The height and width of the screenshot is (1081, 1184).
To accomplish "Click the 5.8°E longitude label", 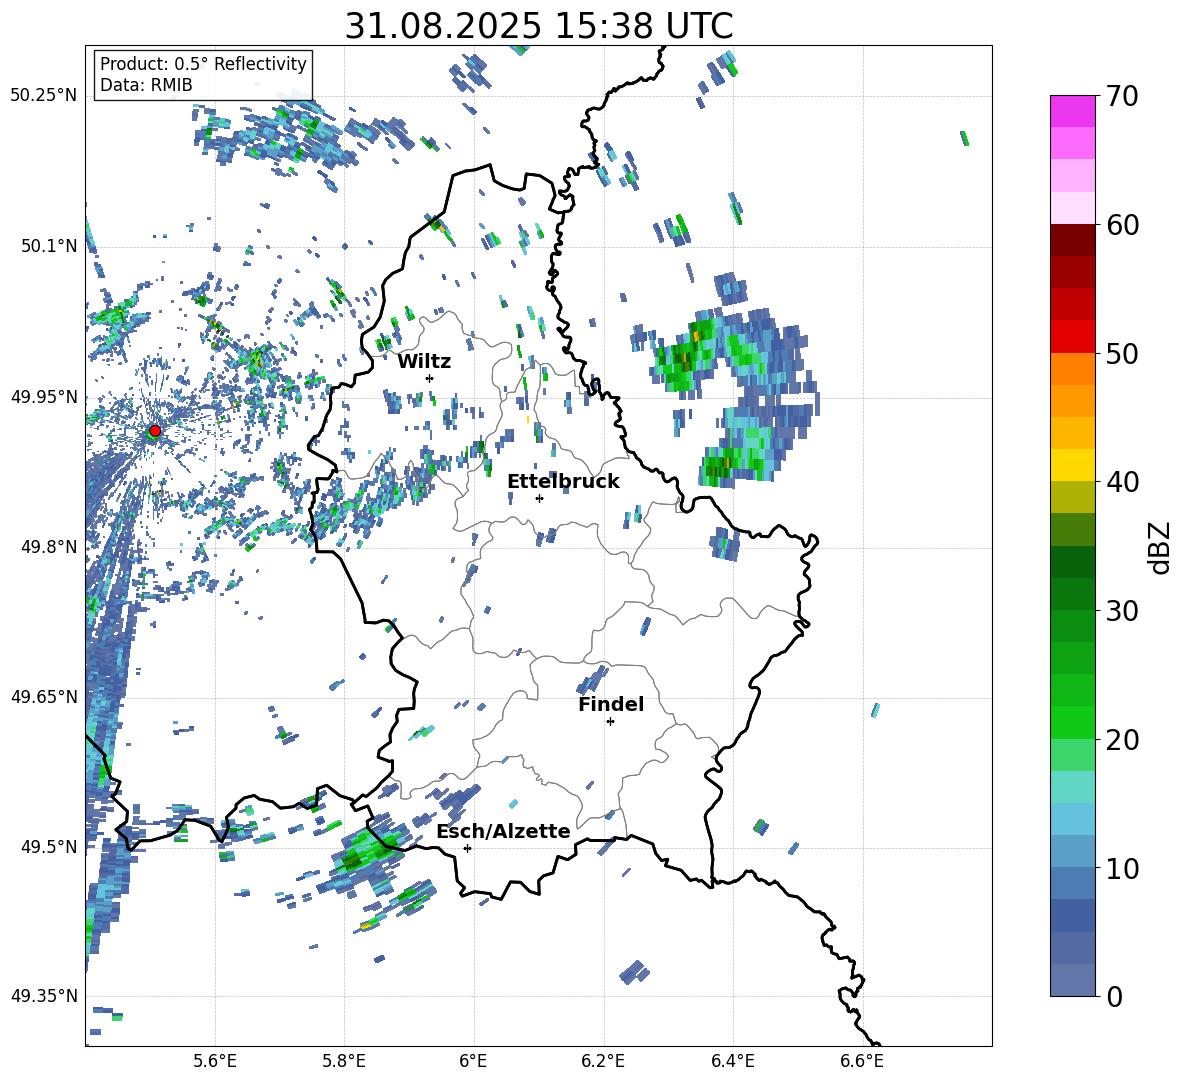I will click(x=344, y=1061).
